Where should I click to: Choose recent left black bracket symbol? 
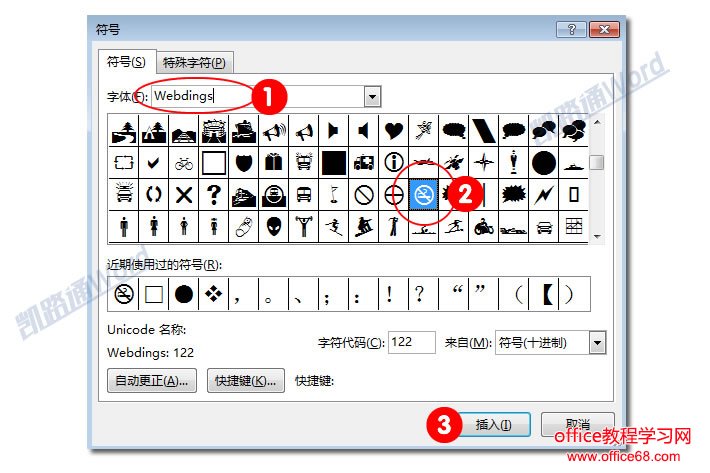click(x=547, y=295)
